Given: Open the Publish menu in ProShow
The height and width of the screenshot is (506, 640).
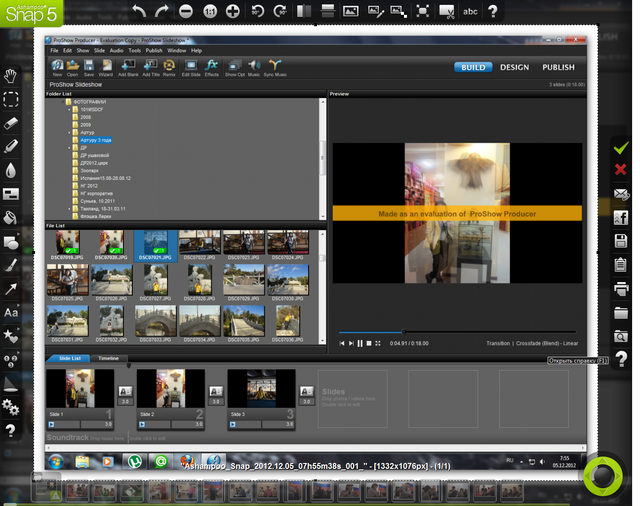Looking at the screenshot, I should tap(154, 51).
